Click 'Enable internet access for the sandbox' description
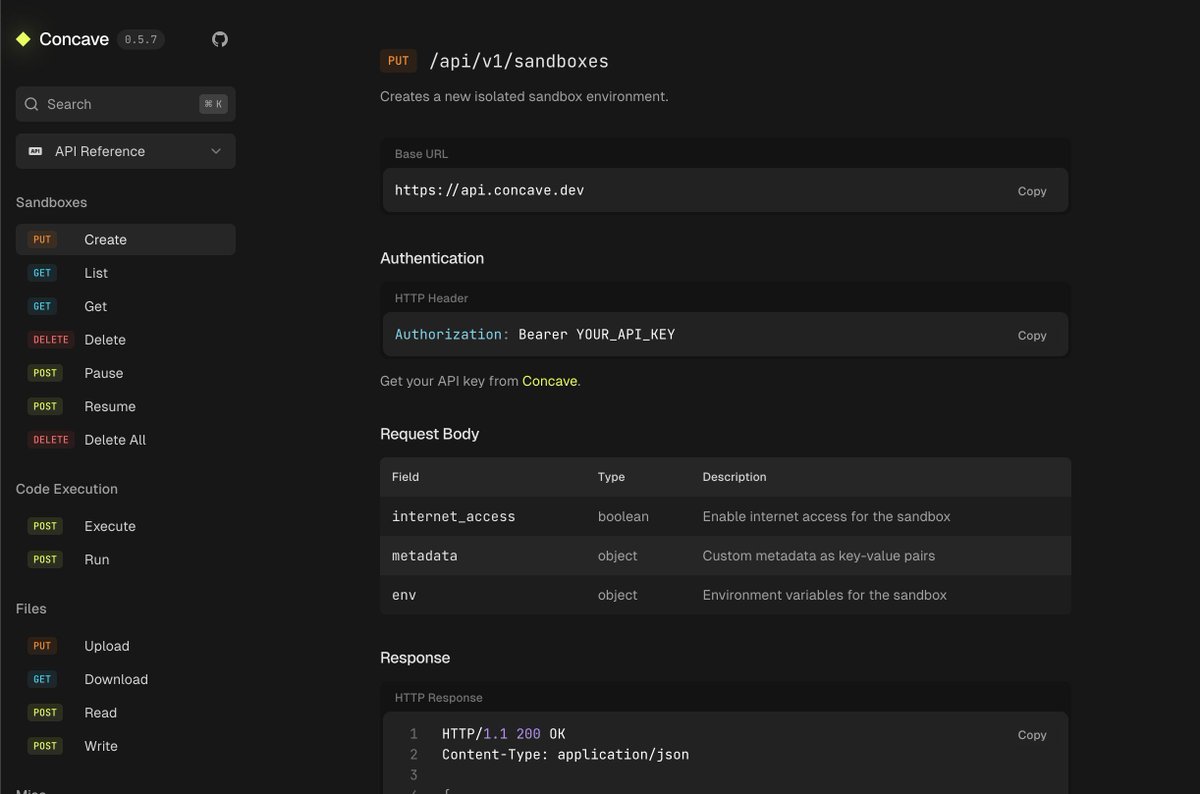Screen dimensions: 1200x794 coord(826,517)
